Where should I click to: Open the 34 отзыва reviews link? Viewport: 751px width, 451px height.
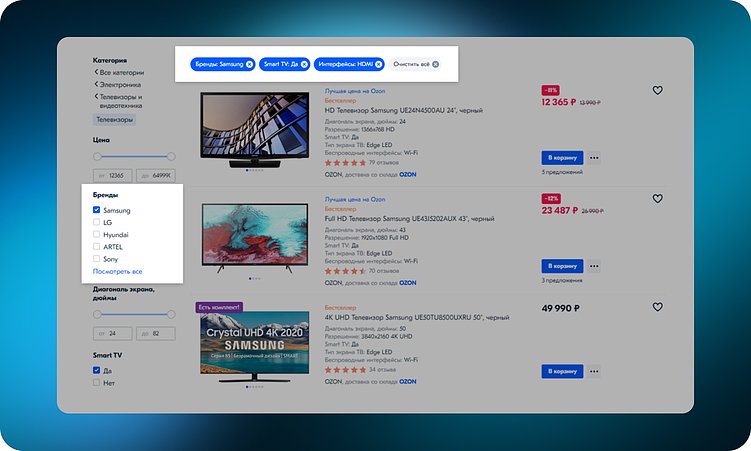pos(382,370)
